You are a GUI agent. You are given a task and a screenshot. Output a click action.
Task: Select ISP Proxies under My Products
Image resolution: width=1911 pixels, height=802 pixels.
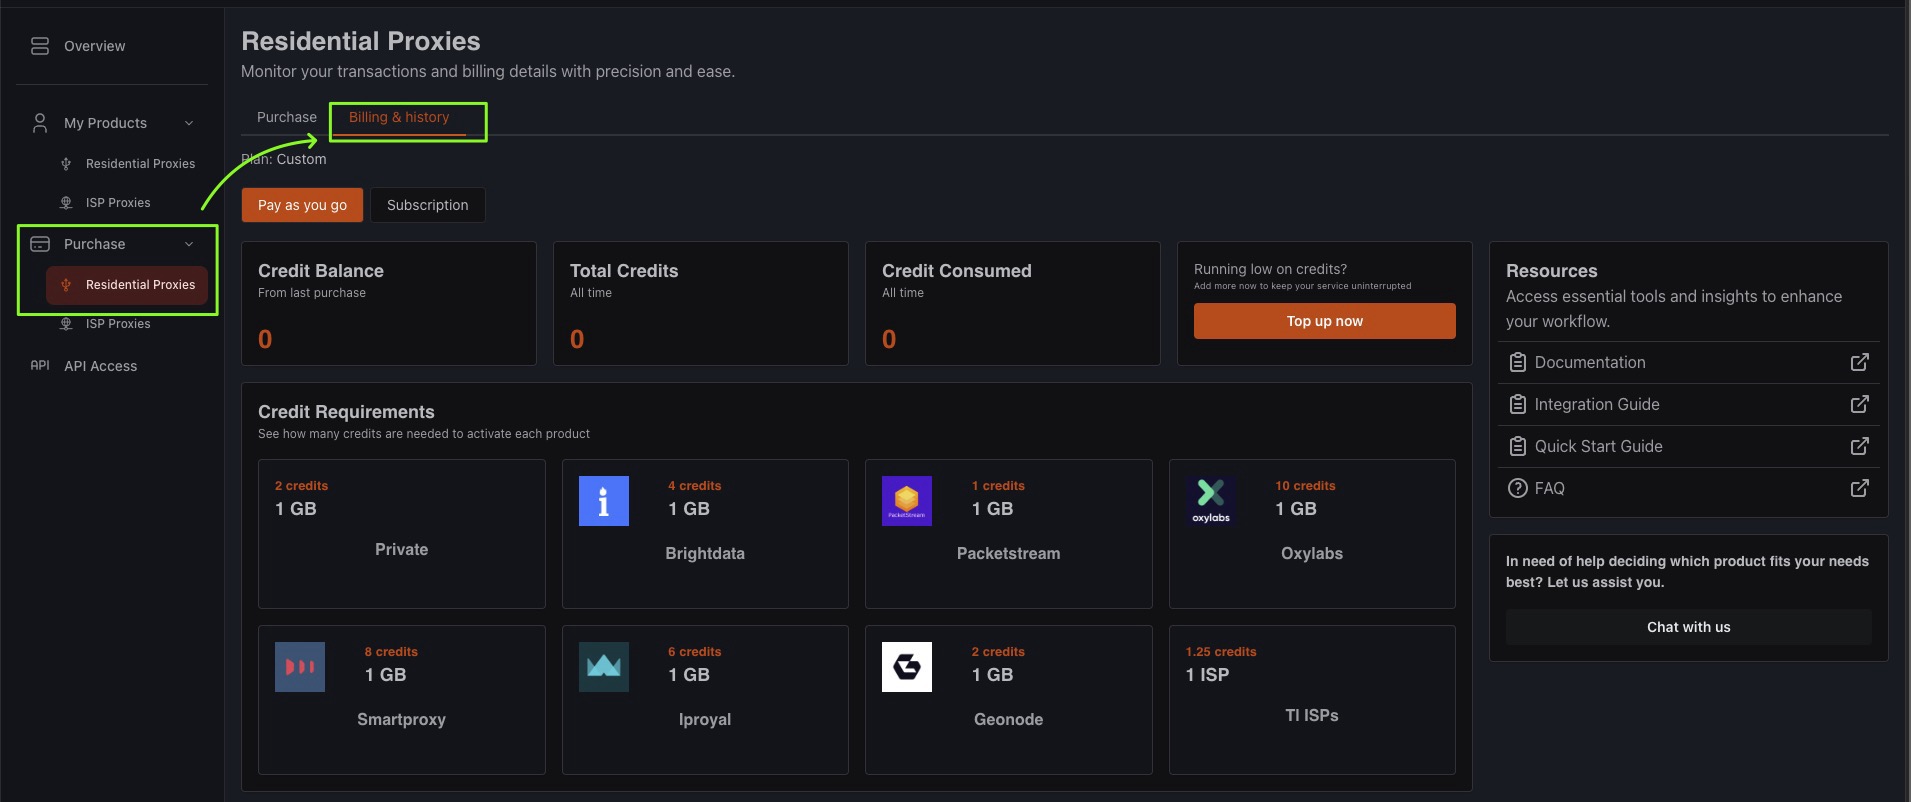tap(117, 203)
